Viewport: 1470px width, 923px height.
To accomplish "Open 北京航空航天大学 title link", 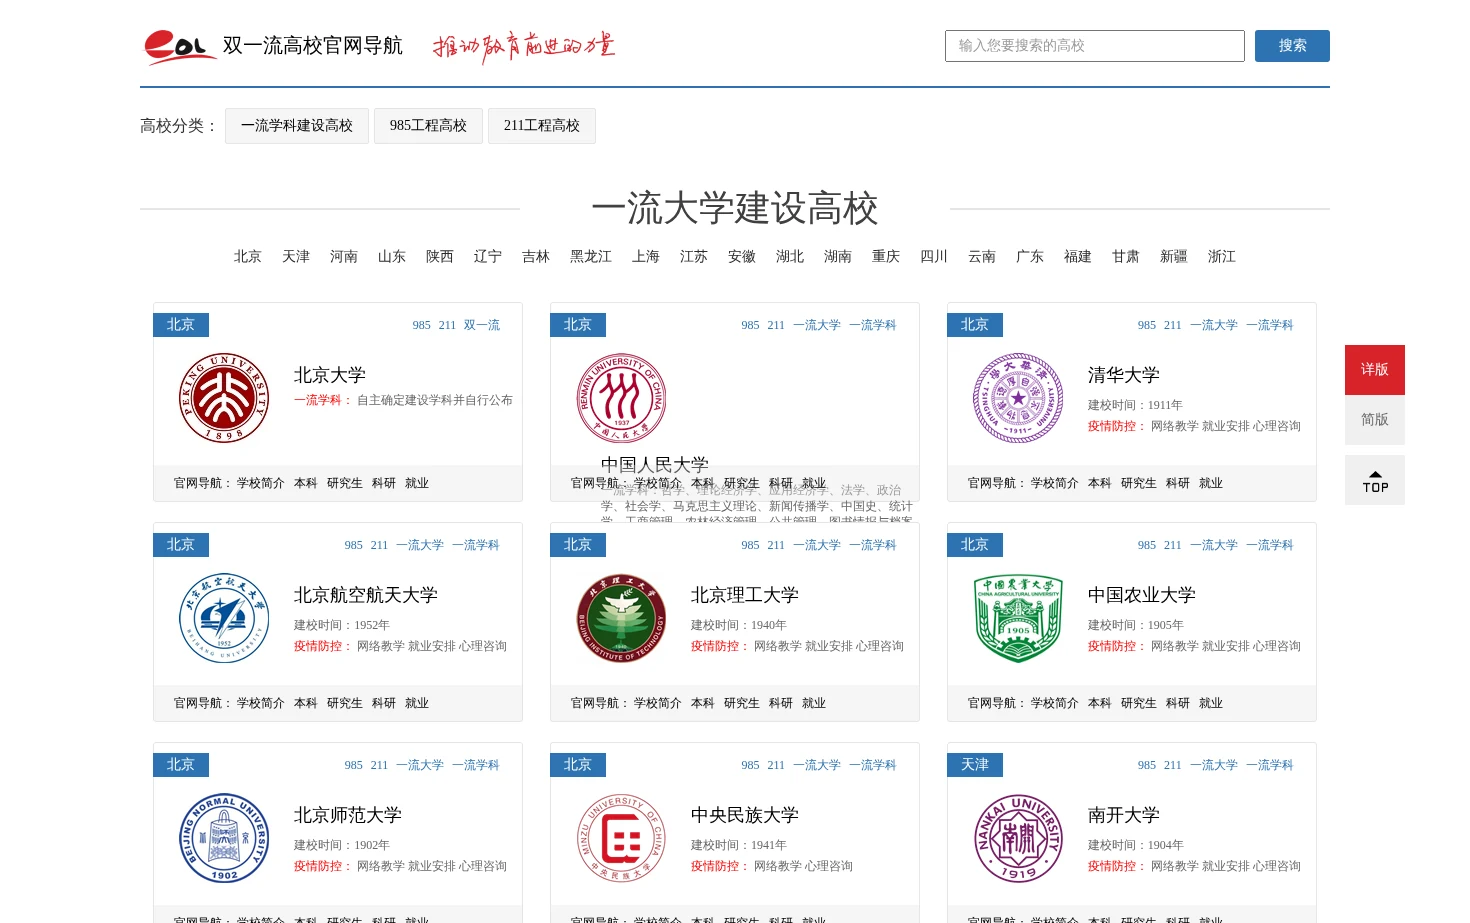I will click(x=366, y=595).
